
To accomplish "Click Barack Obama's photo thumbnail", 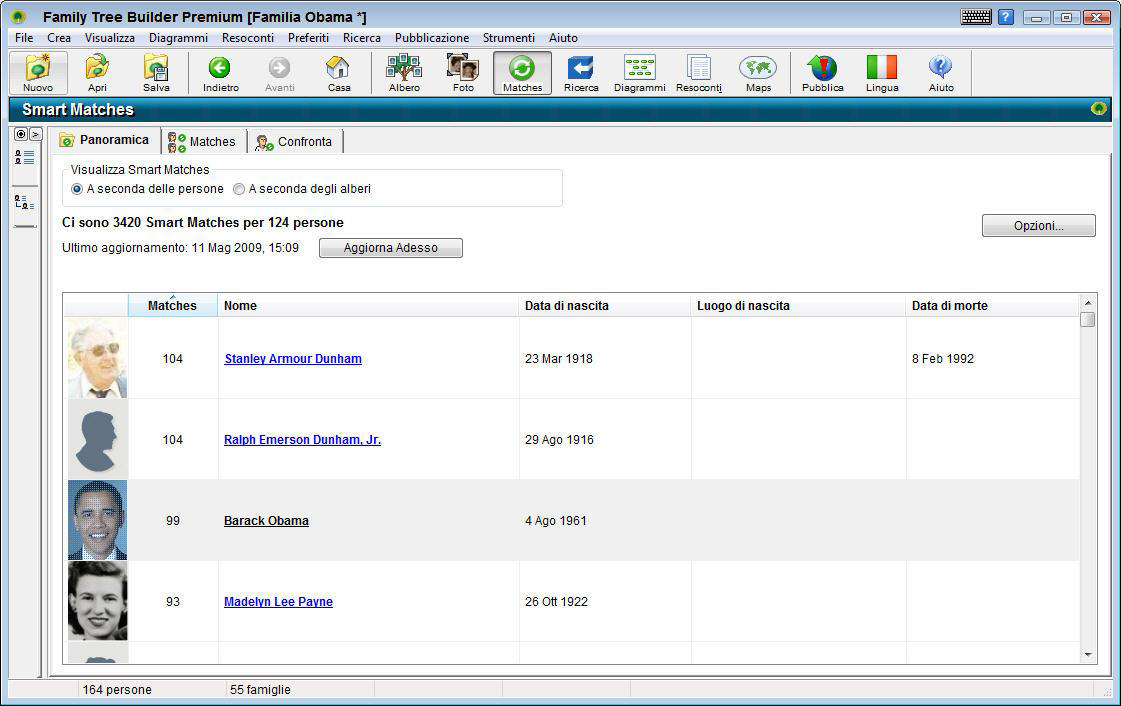I will (97, 519).
